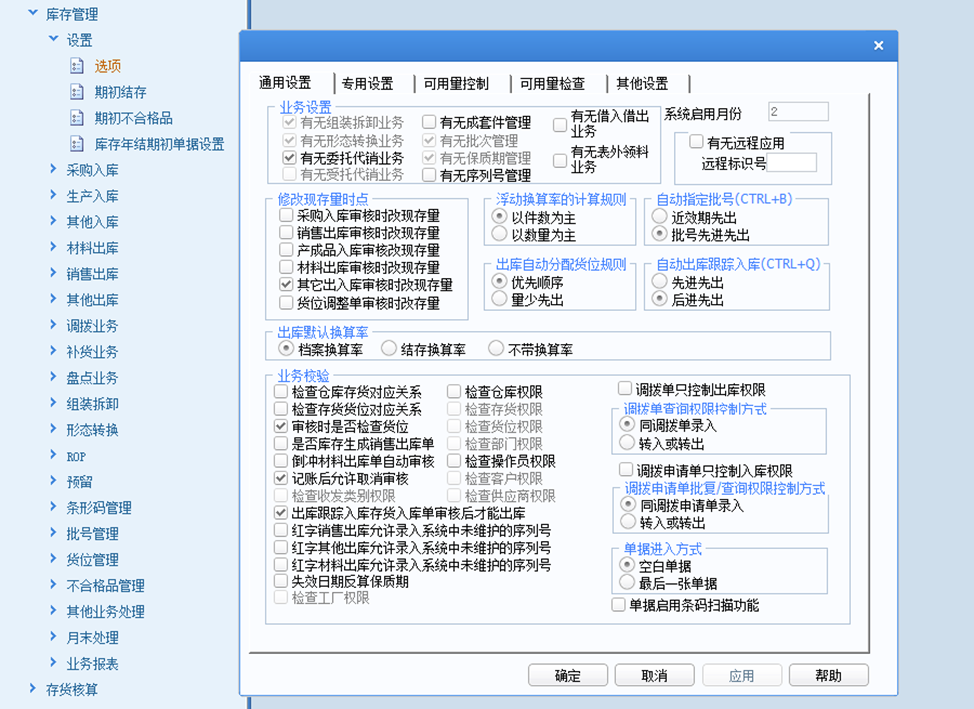Click the icon beside 库存年结期初单据设置
974x709 pixels.
click(x=77, y=144)
